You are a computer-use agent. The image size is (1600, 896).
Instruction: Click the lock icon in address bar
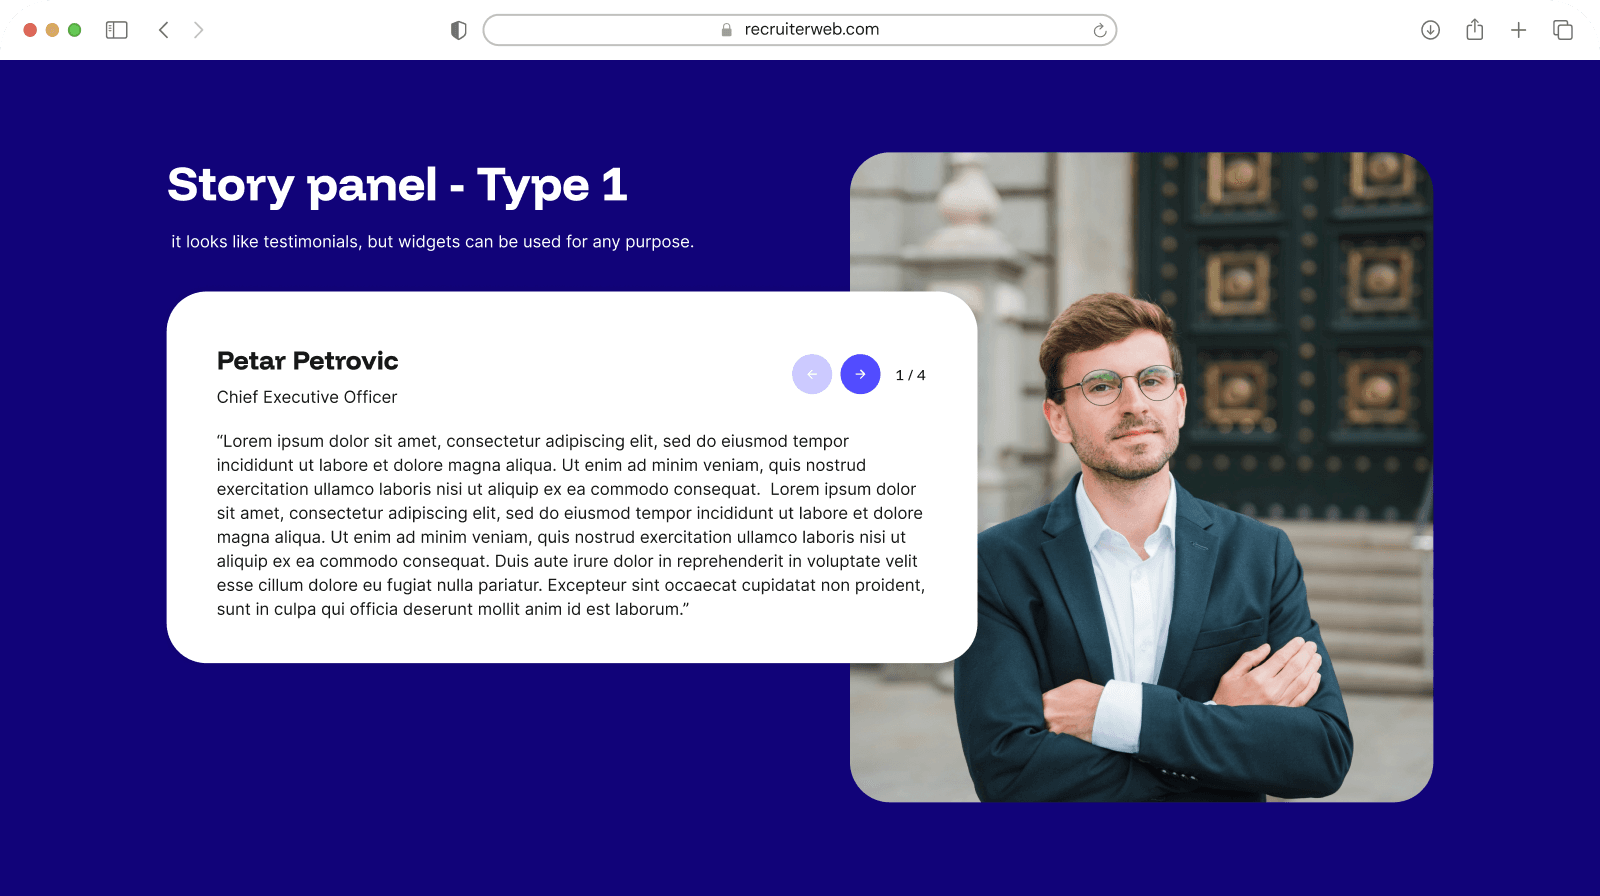pyautogui.click(x=727, y=30)
